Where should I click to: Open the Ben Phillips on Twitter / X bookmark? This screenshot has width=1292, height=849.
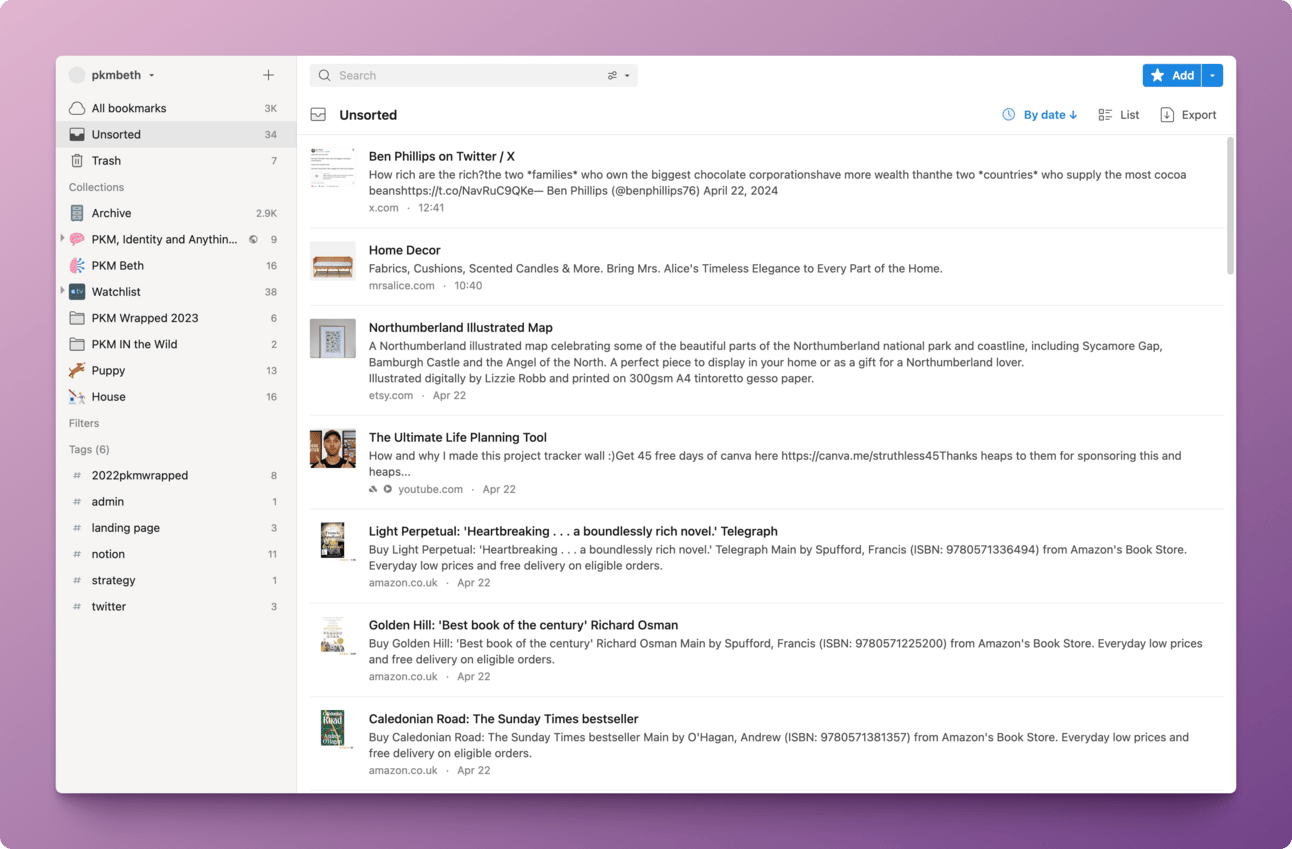442,157
